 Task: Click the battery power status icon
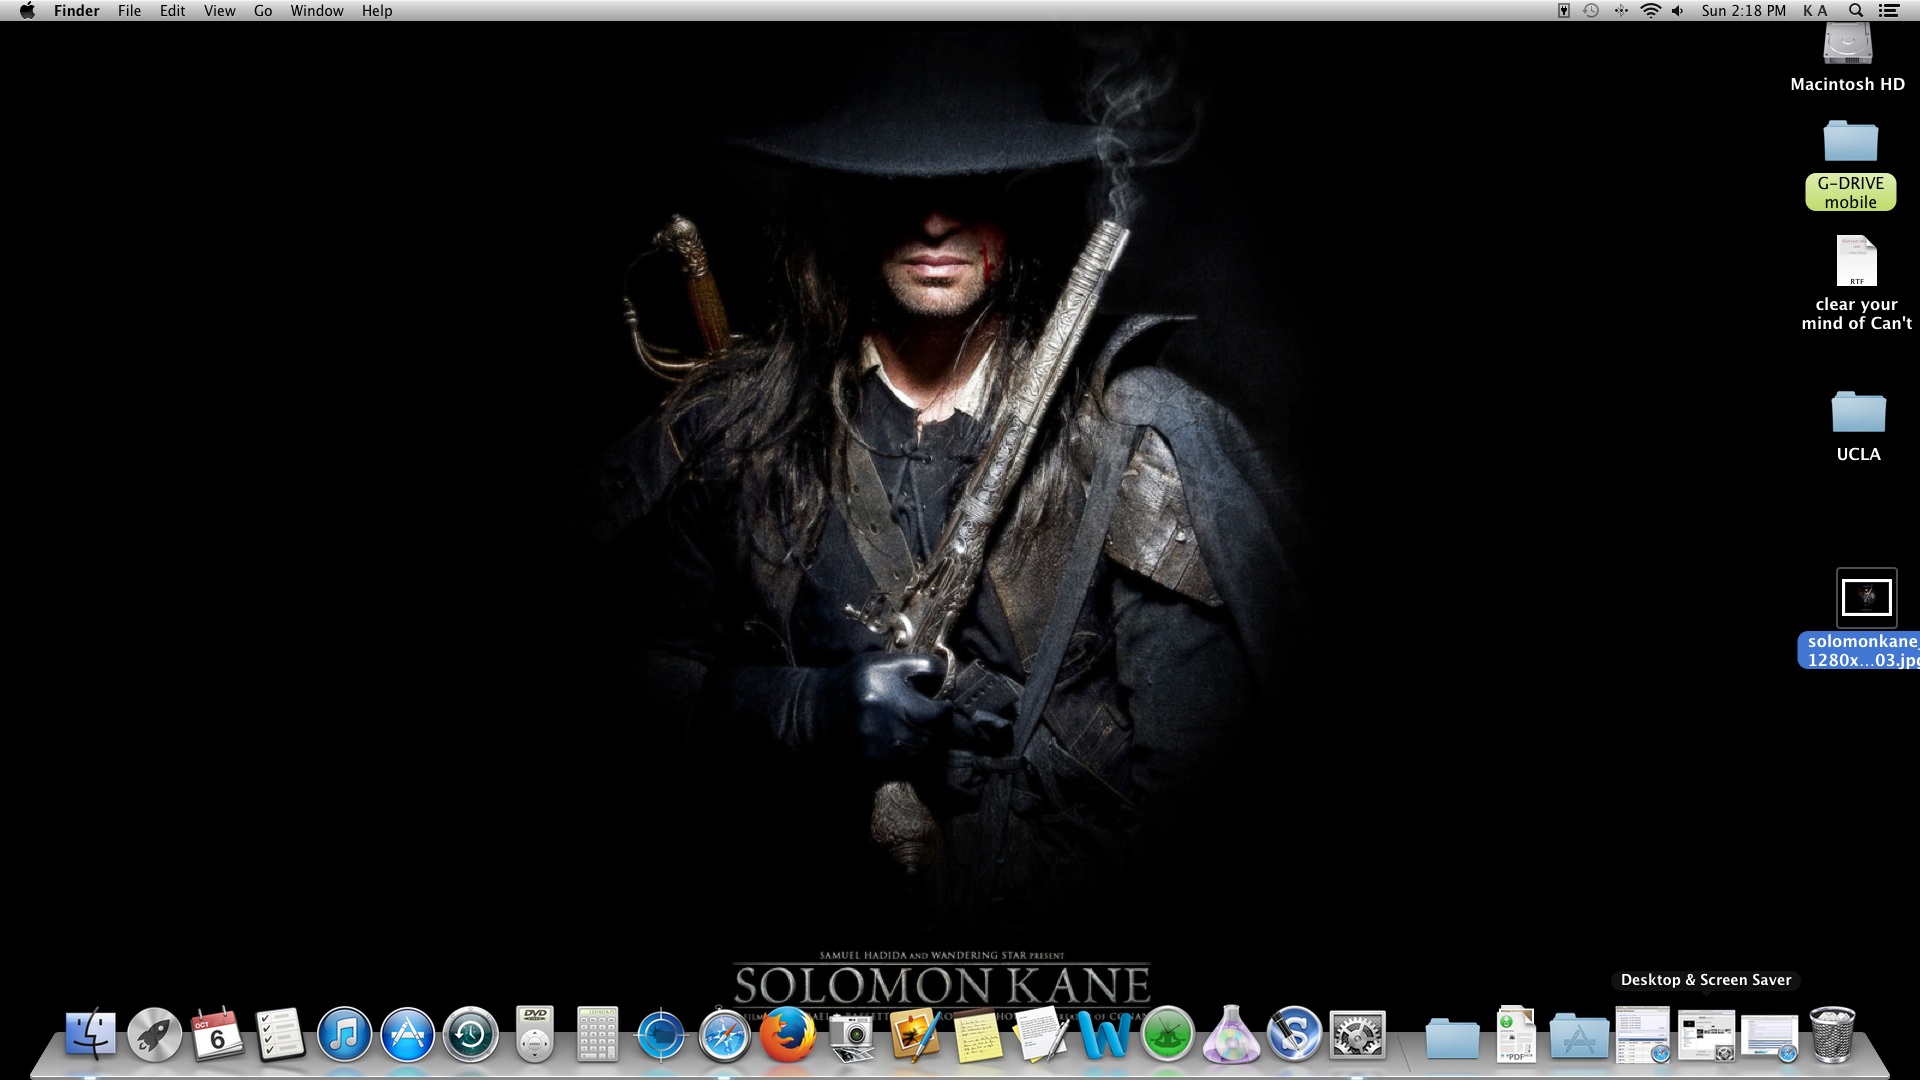(x=1563, y=11)
